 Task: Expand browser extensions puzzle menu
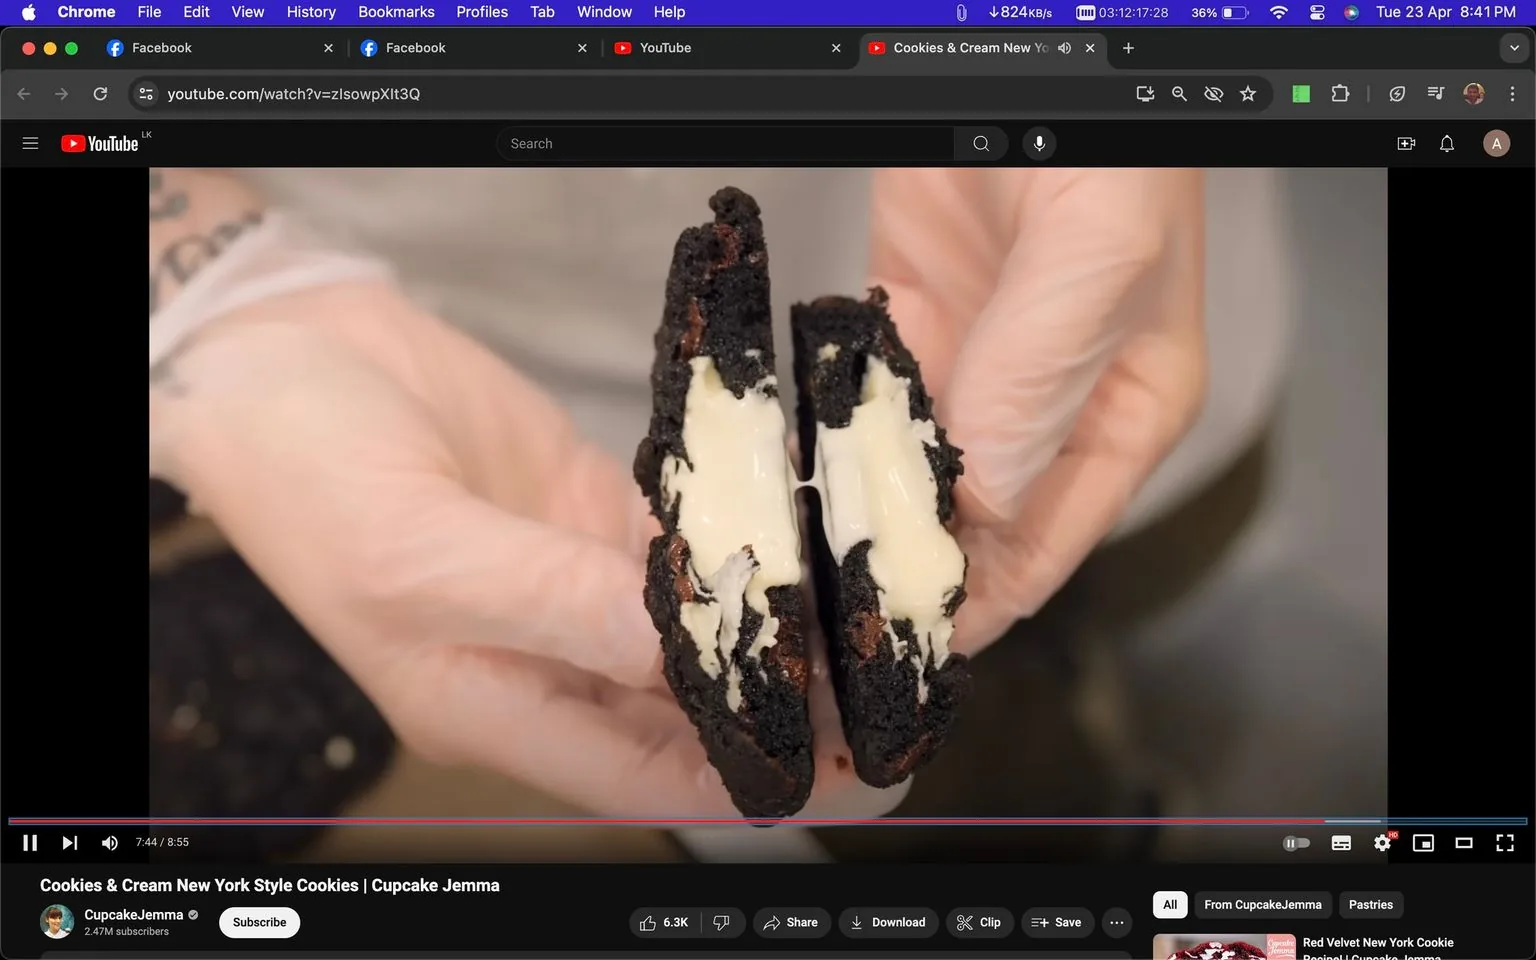tap(1340, 93)
